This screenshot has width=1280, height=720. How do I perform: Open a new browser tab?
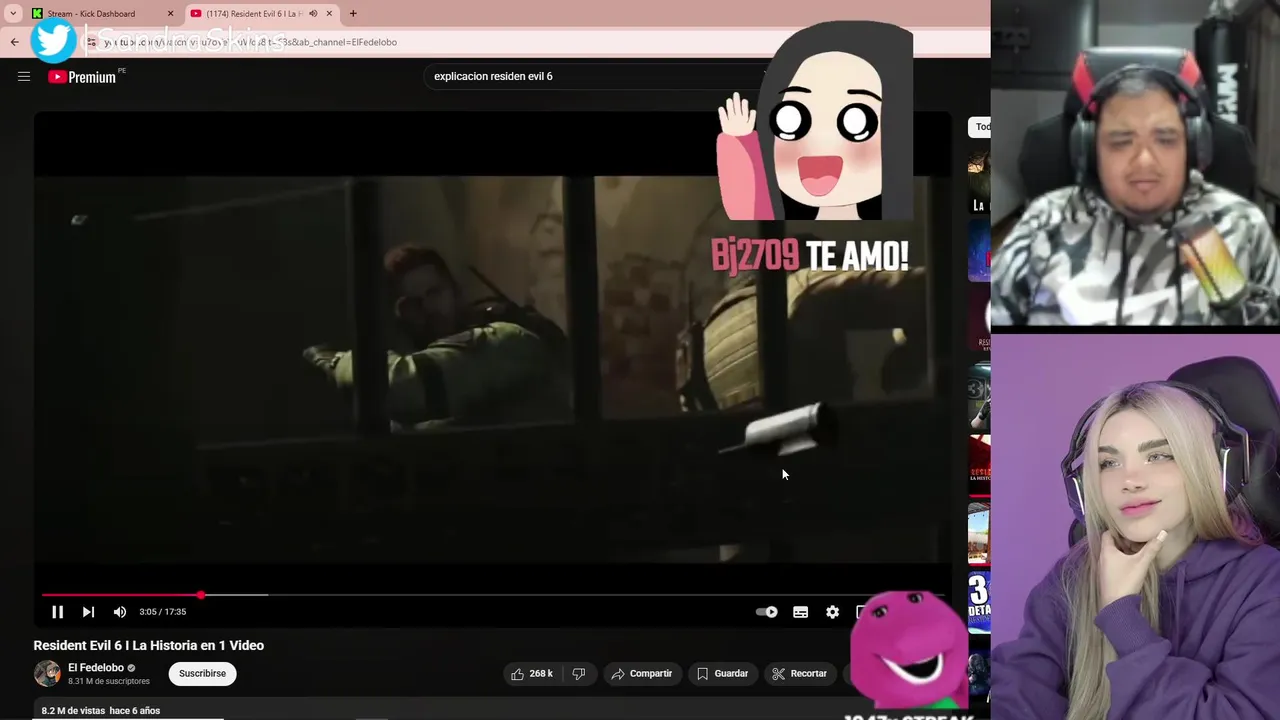click(353, 14)
